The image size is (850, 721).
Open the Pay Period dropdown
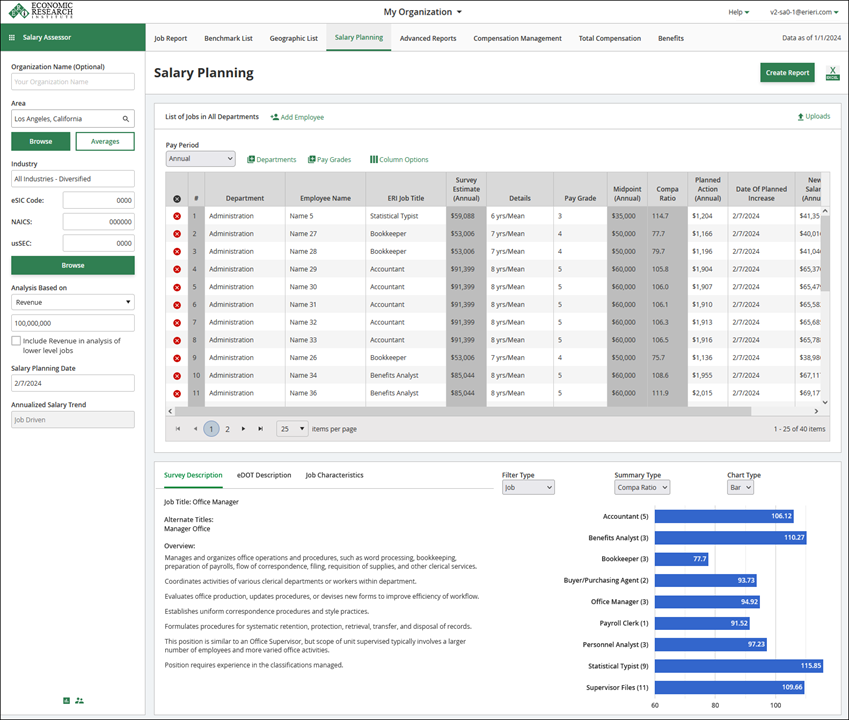[200, 159]
